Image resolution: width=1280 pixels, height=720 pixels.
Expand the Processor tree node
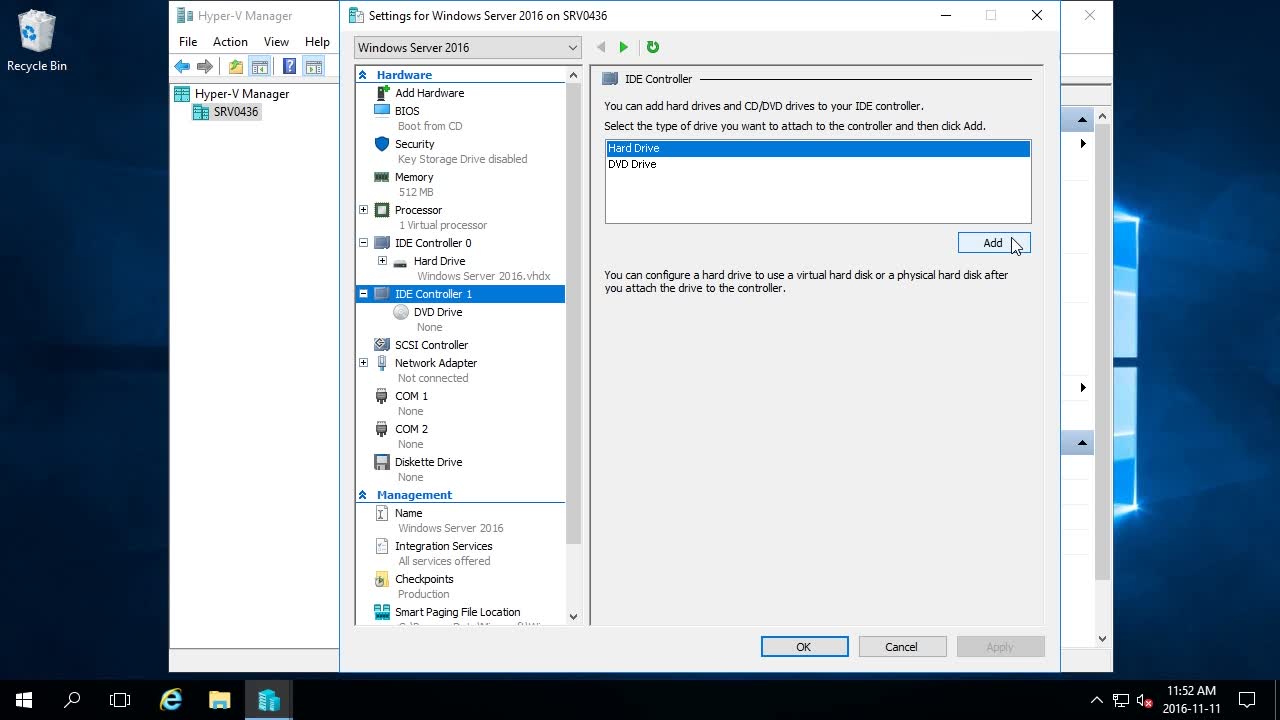click(364, 210)
